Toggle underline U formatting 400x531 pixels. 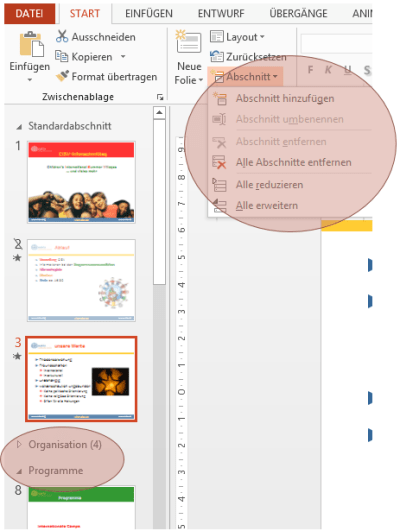point(347,70)
